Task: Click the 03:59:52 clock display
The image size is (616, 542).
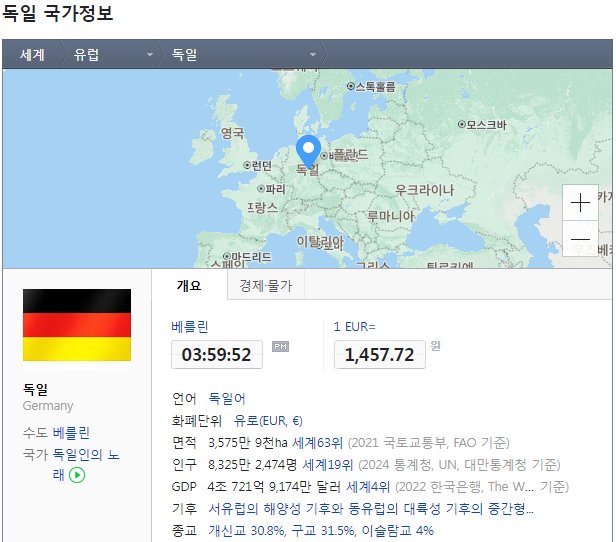Action: tap(216, 354)
